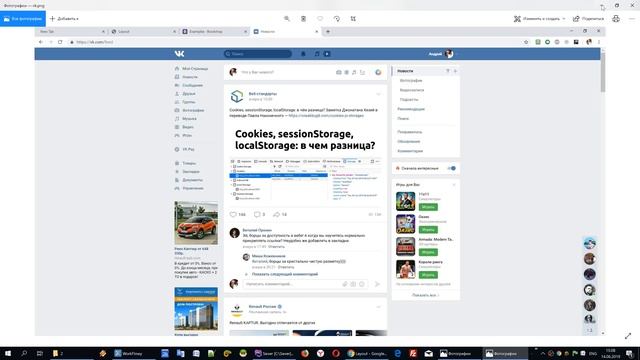Send the comment with the arrow icon

pyautogui.click(x=377, y=284)
